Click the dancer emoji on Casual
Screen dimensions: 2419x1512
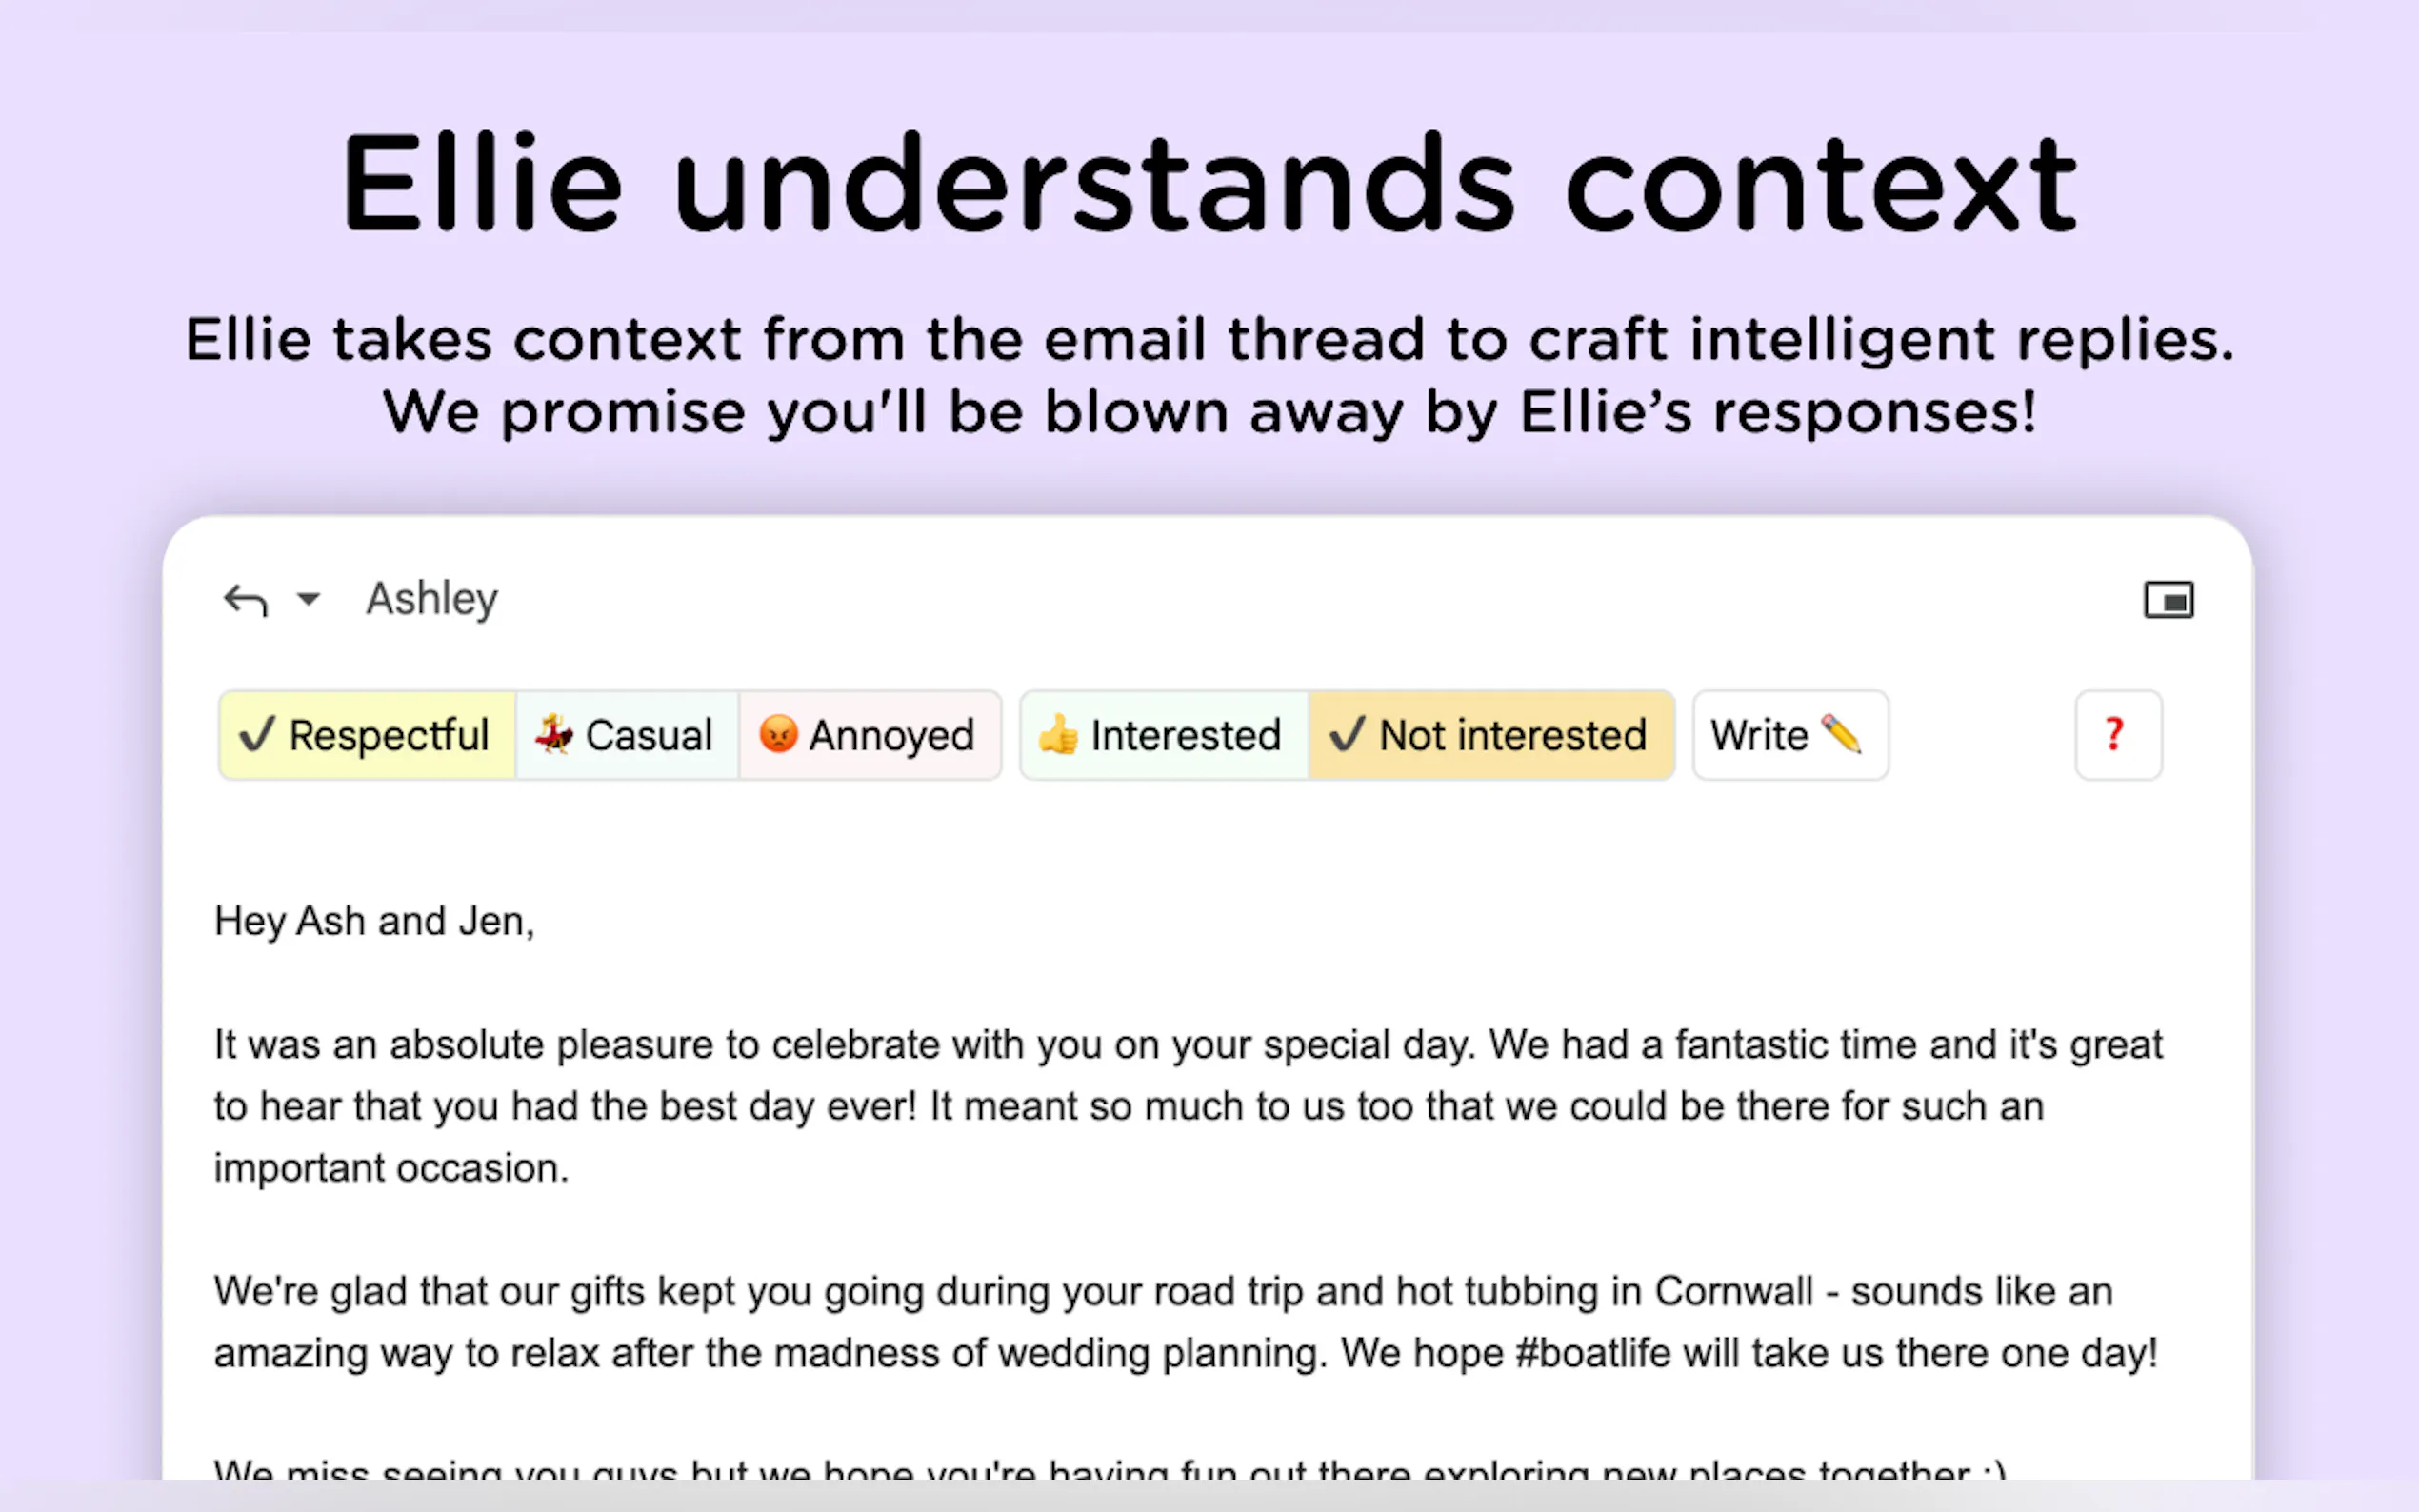pyautogui.click(x=554, y=735)
